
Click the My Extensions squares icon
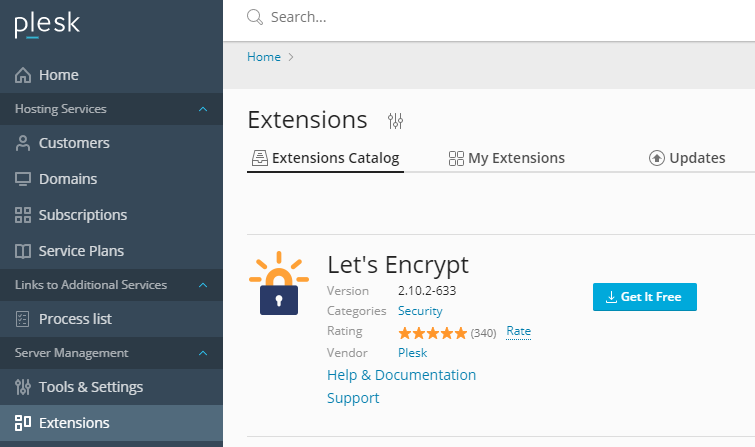tap(456, 158)
